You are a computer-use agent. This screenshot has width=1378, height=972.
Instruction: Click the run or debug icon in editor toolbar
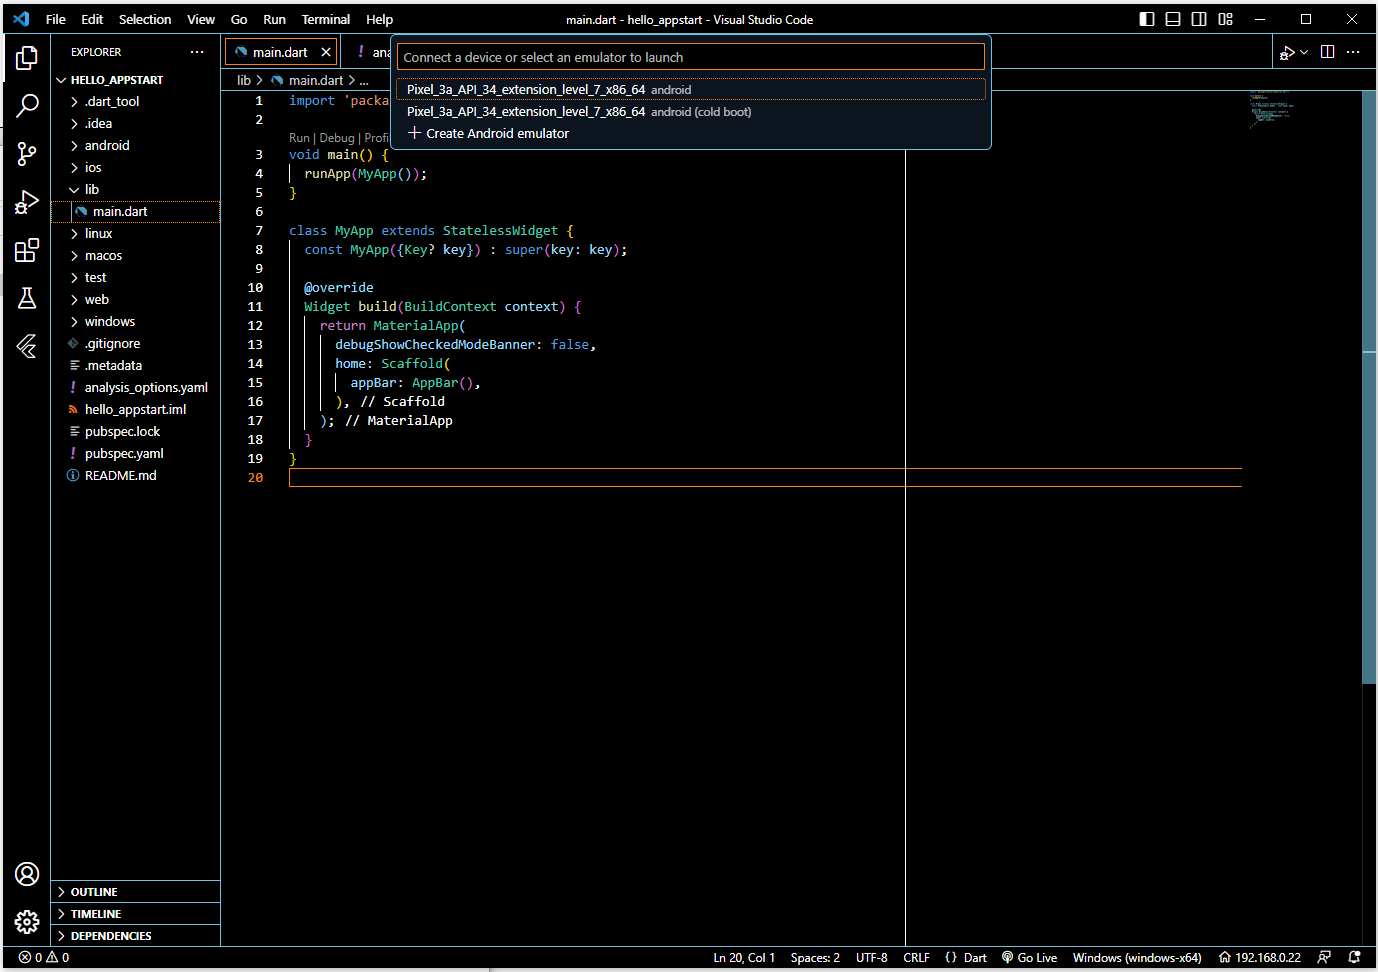click(1288, 52)
